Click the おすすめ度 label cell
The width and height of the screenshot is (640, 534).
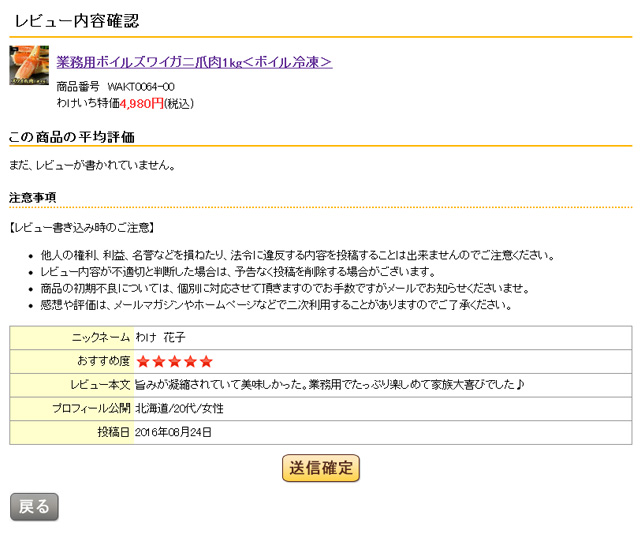pyautogui.click(x=72, y=361)
